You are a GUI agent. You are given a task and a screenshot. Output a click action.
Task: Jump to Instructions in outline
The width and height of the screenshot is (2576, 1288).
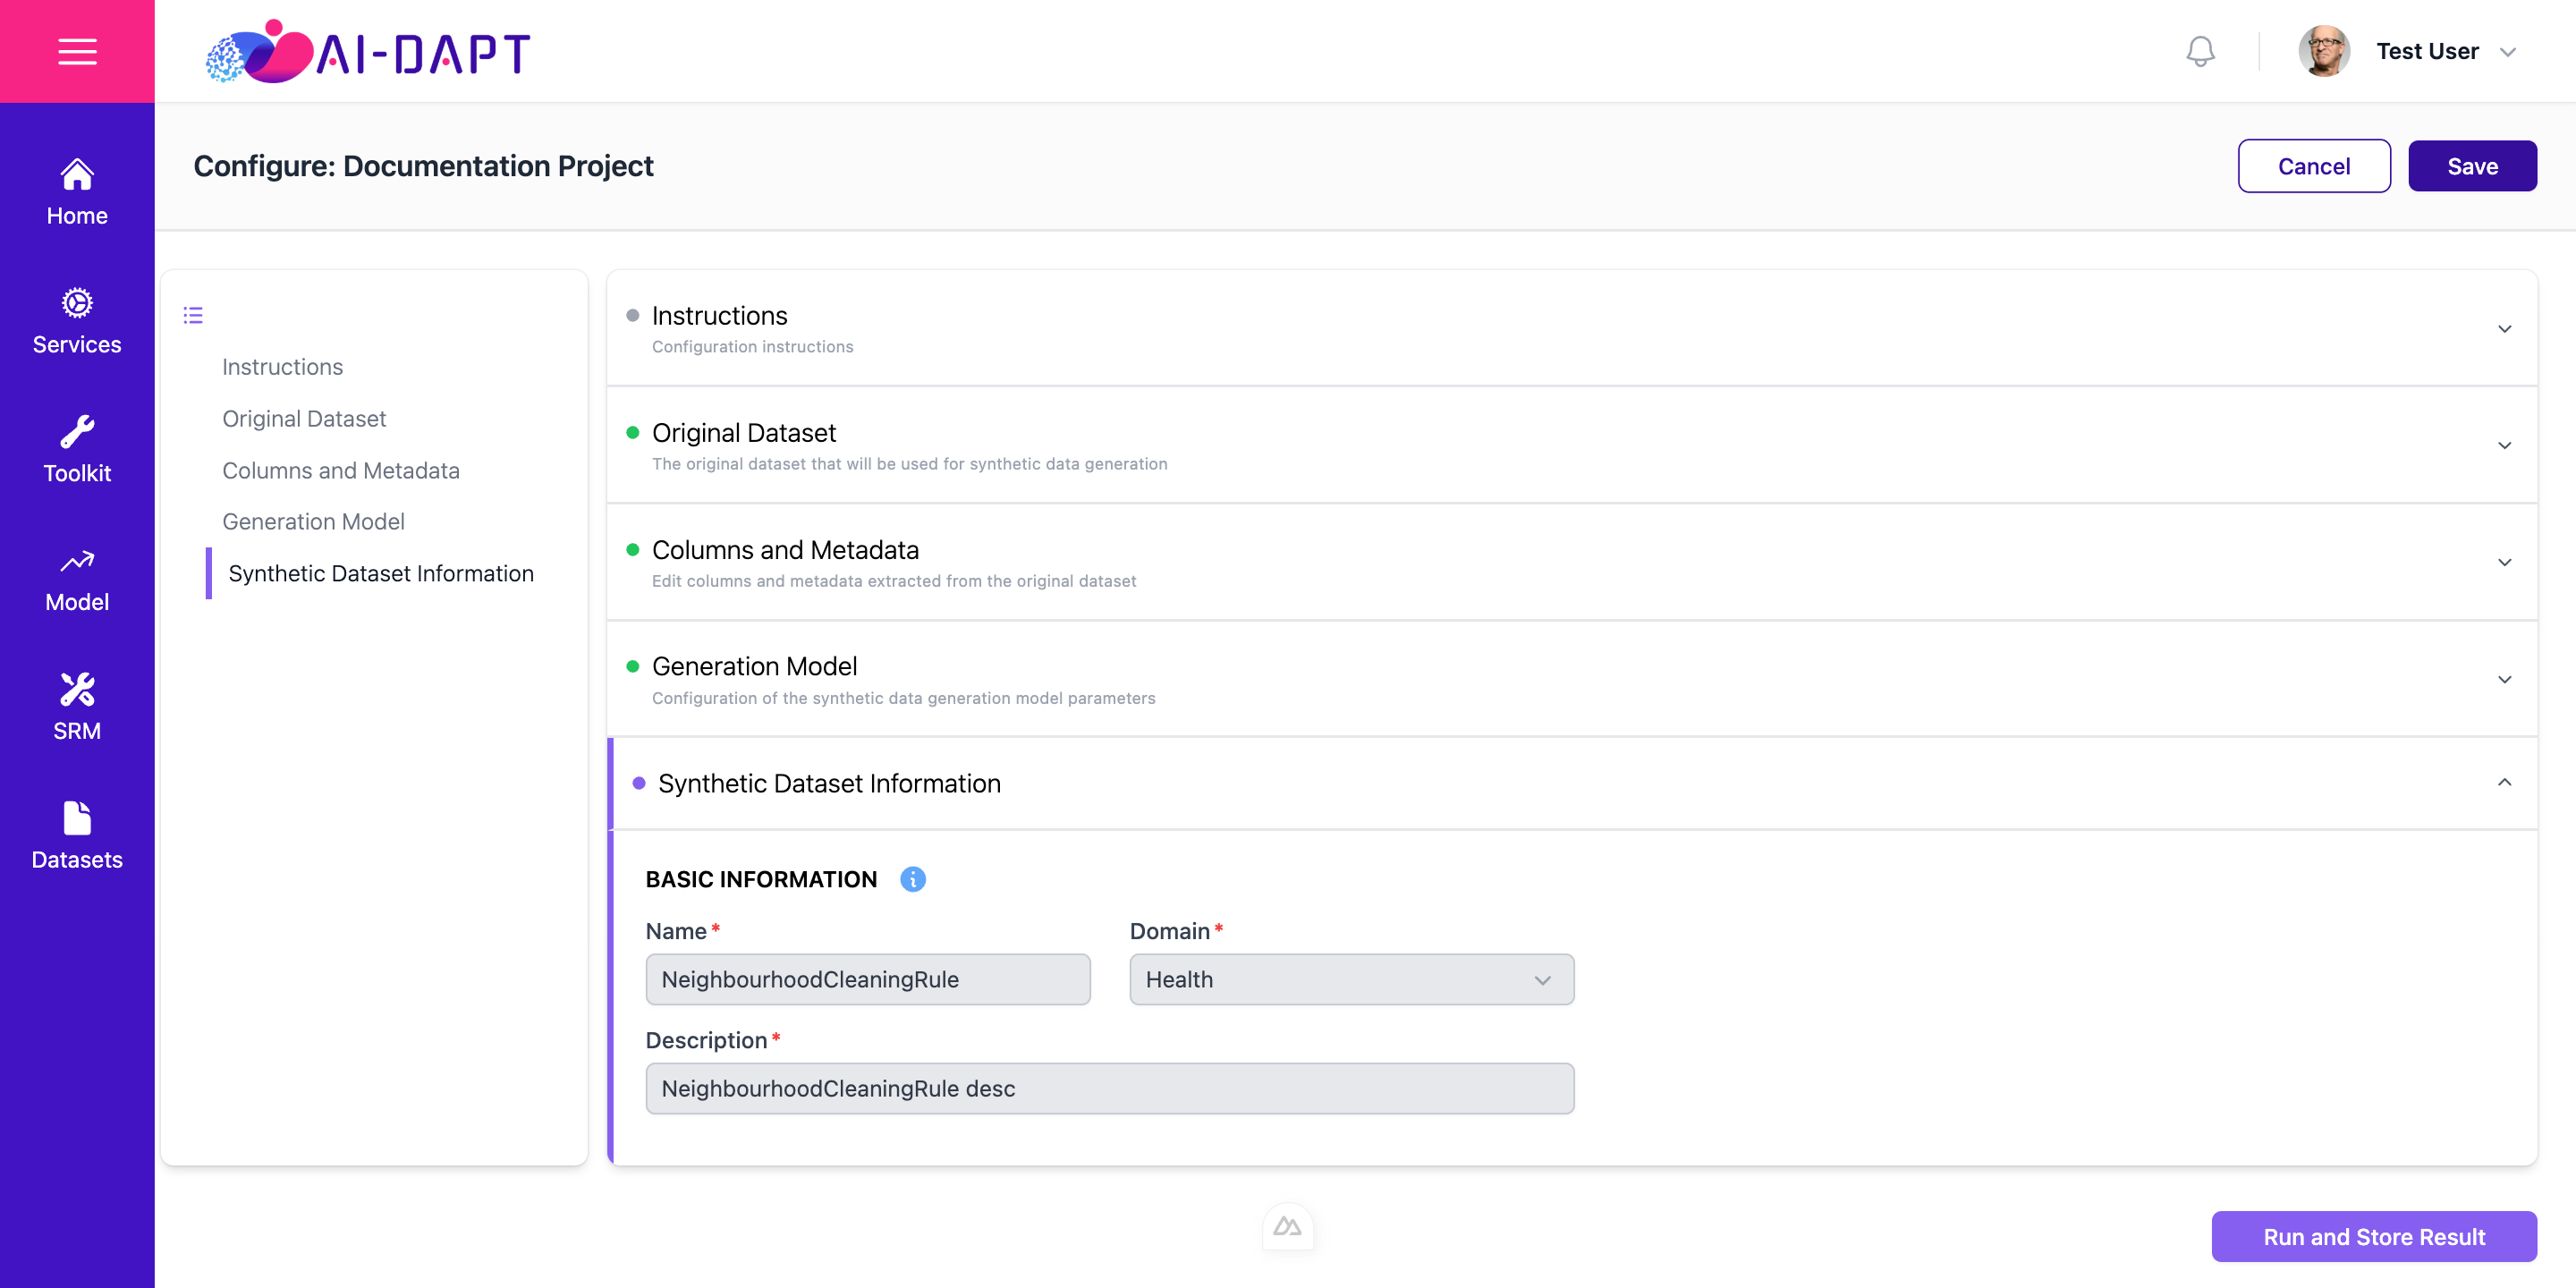click(x=282, y=367)
